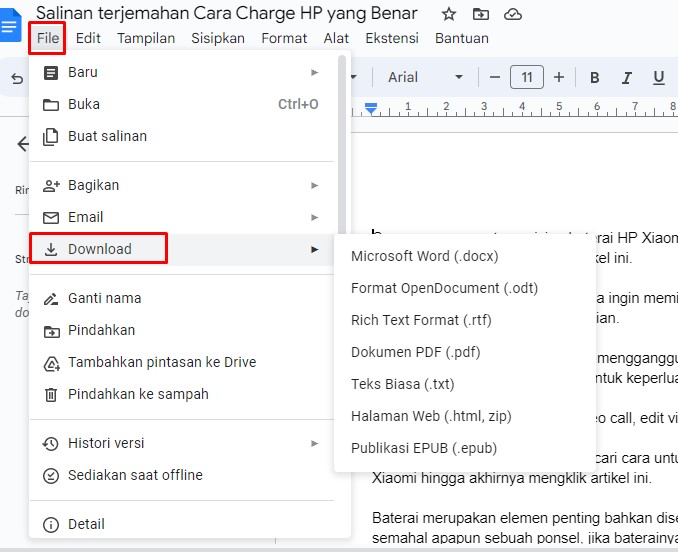This screenshot has width=678, height=552.
Task: Click the blue indent marker on ruler
Action: (371, 109)
